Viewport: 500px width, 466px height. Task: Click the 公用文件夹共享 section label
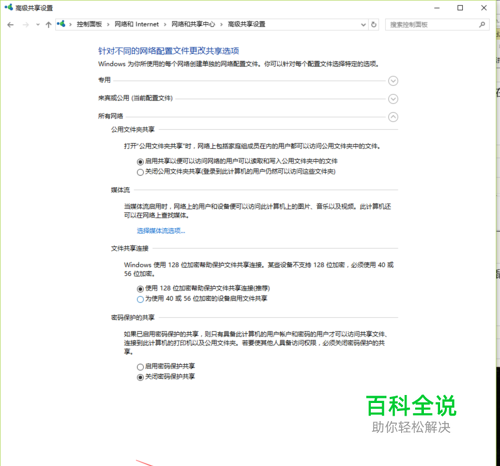click(133, 129)
